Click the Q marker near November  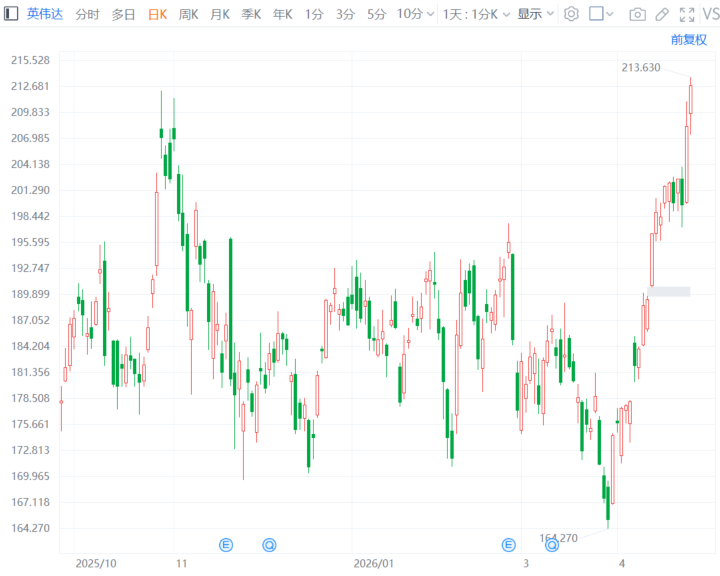269,545
